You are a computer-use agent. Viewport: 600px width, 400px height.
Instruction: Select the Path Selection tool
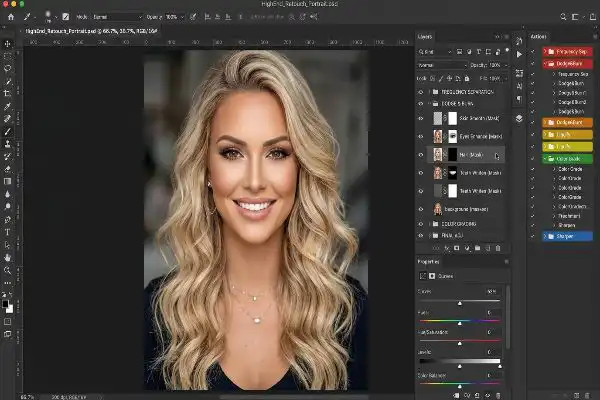[7, 245]
